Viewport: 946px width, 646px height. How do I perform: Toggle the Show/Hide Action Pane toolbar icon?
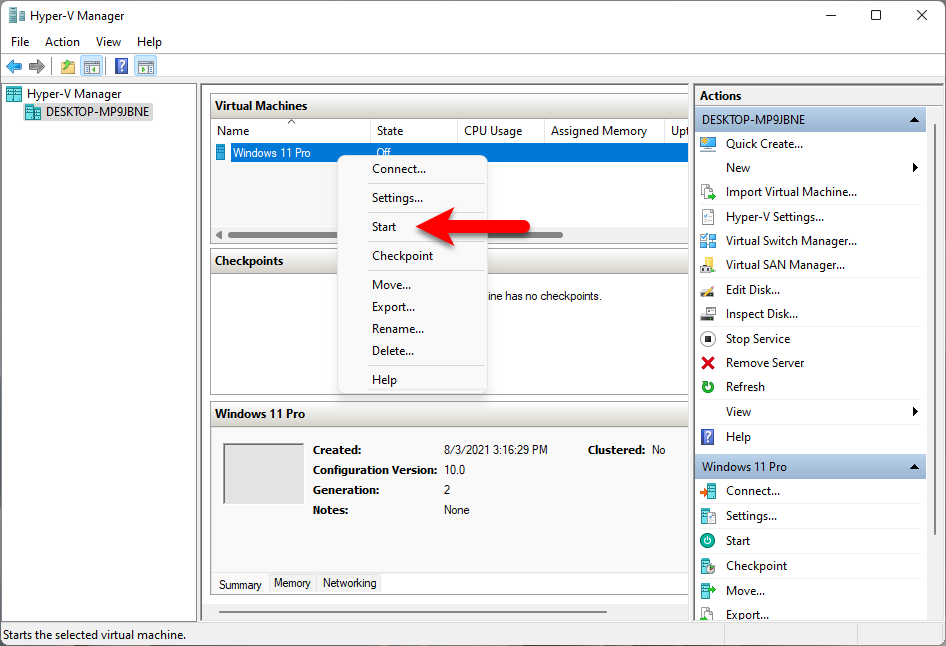pyautogui.click(x=145, y=66)
